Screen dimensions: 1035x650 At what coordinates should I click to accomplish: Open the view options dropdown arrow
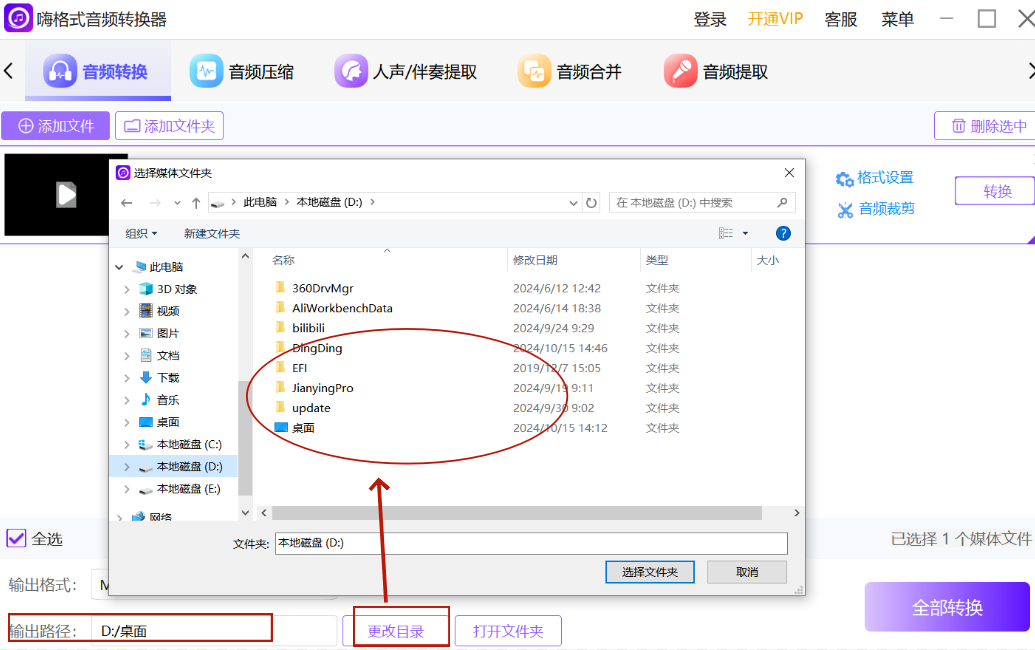[x=745, y=233]
